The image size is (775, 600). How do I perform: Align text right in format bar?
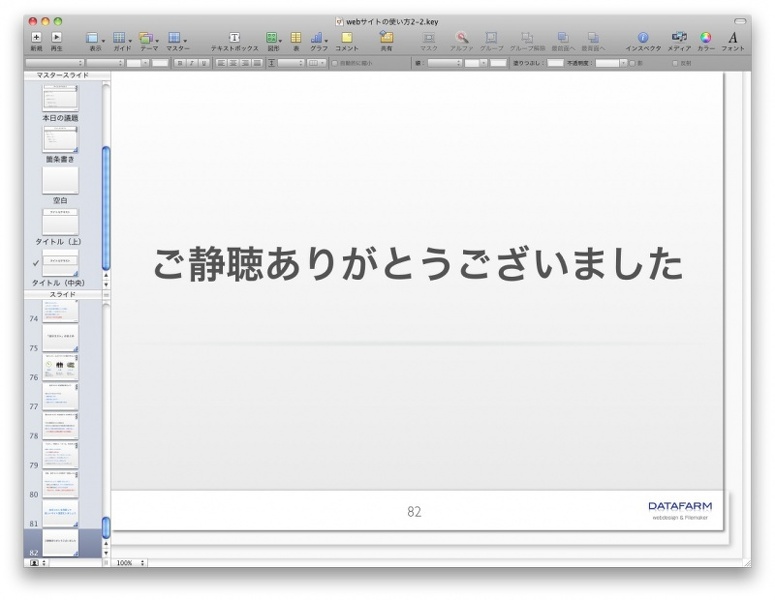245,63
